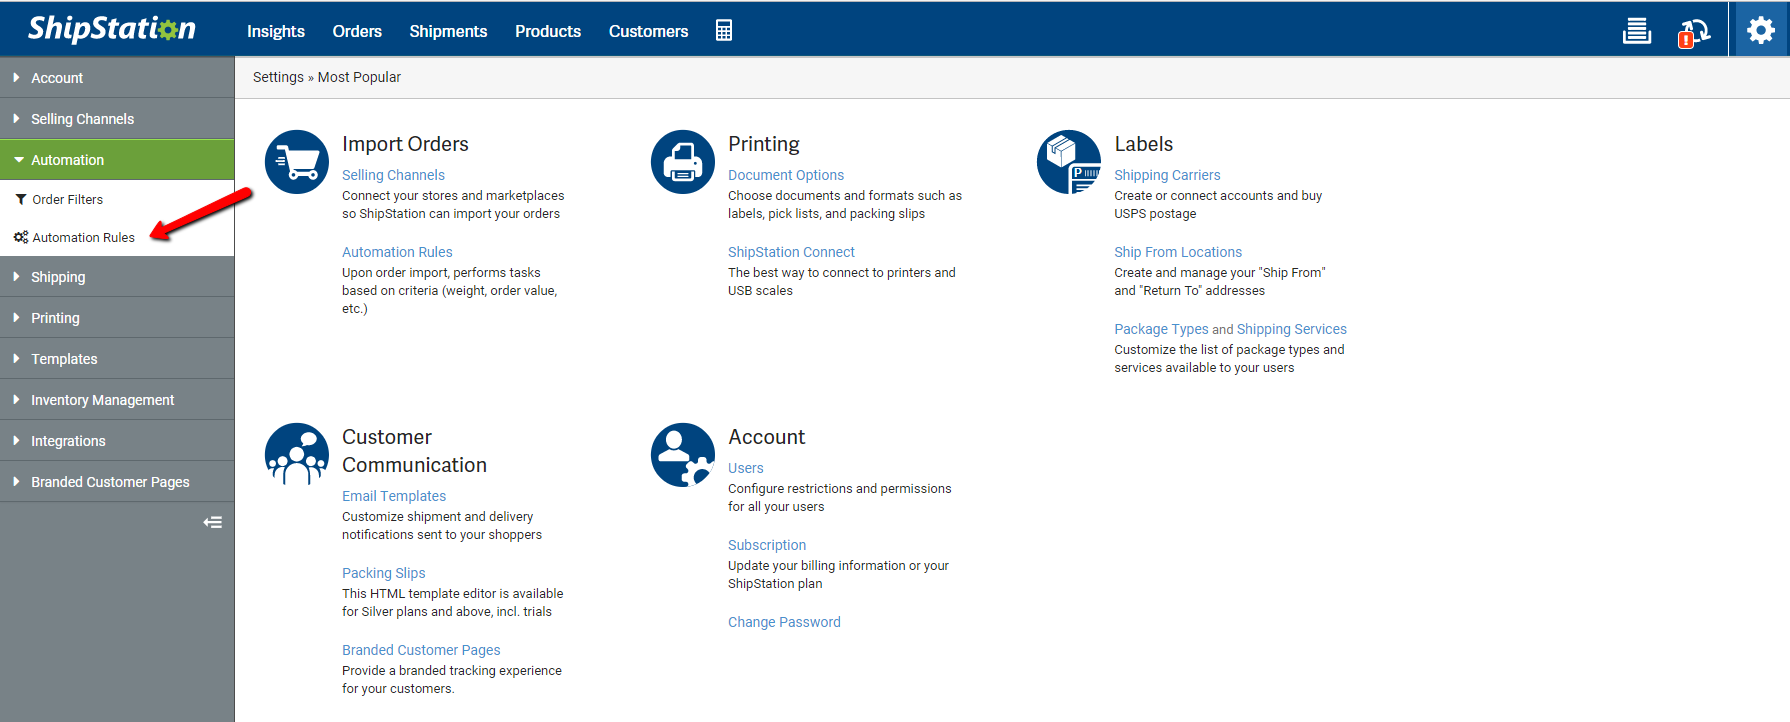The height and width of the screenshot is (722, 1790).
Task: Expand the Branded Customer Pages sidebar section
Action: pyautogui.click(x=117, y=481)
